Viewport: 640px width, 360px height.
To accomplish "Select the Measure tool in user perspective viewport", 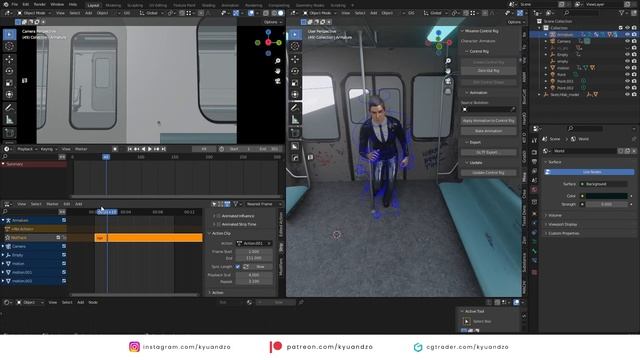I will [x=295, y=120].
